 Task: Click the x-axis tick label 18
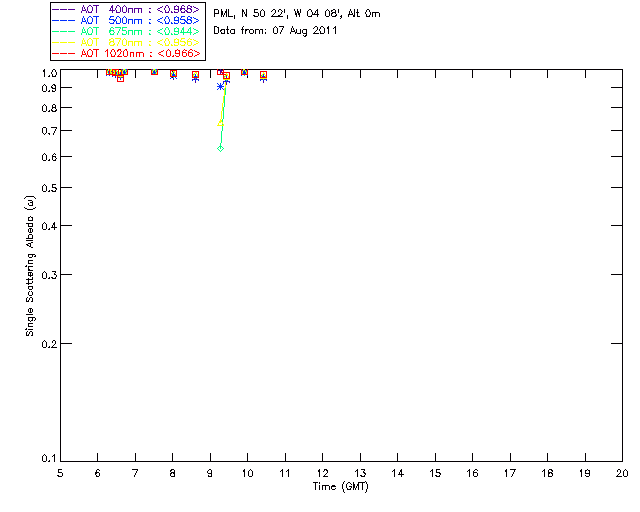[548, 473]
